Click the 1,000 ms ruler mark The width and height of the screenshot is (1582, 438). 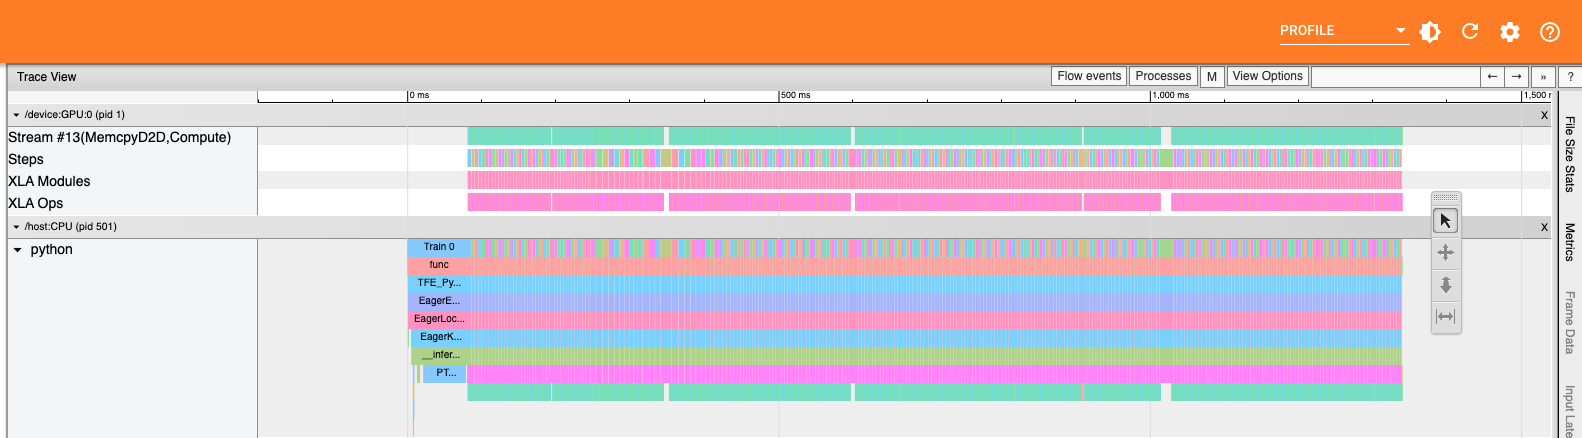coord(1170,95)
